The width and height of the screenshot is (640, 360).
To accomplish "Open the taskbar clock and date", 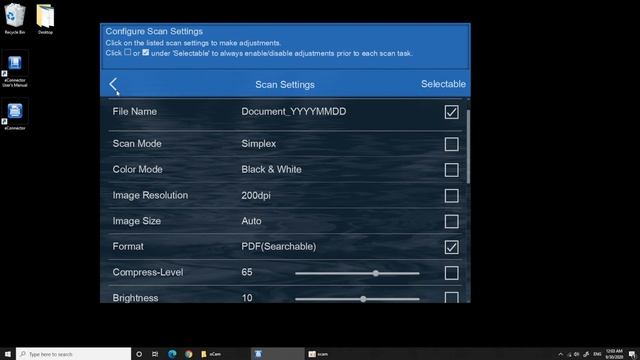I will (614, 354).
